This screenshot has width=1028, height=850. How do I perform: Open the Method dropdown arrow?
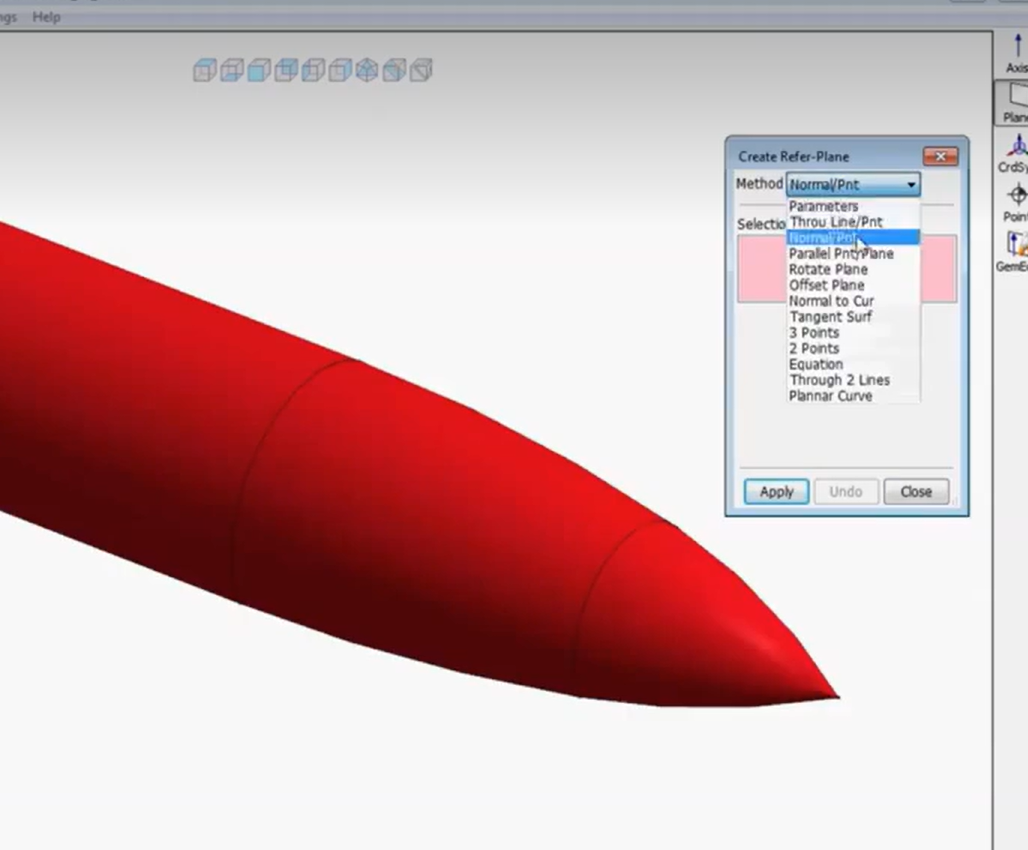tap(911, 185)
